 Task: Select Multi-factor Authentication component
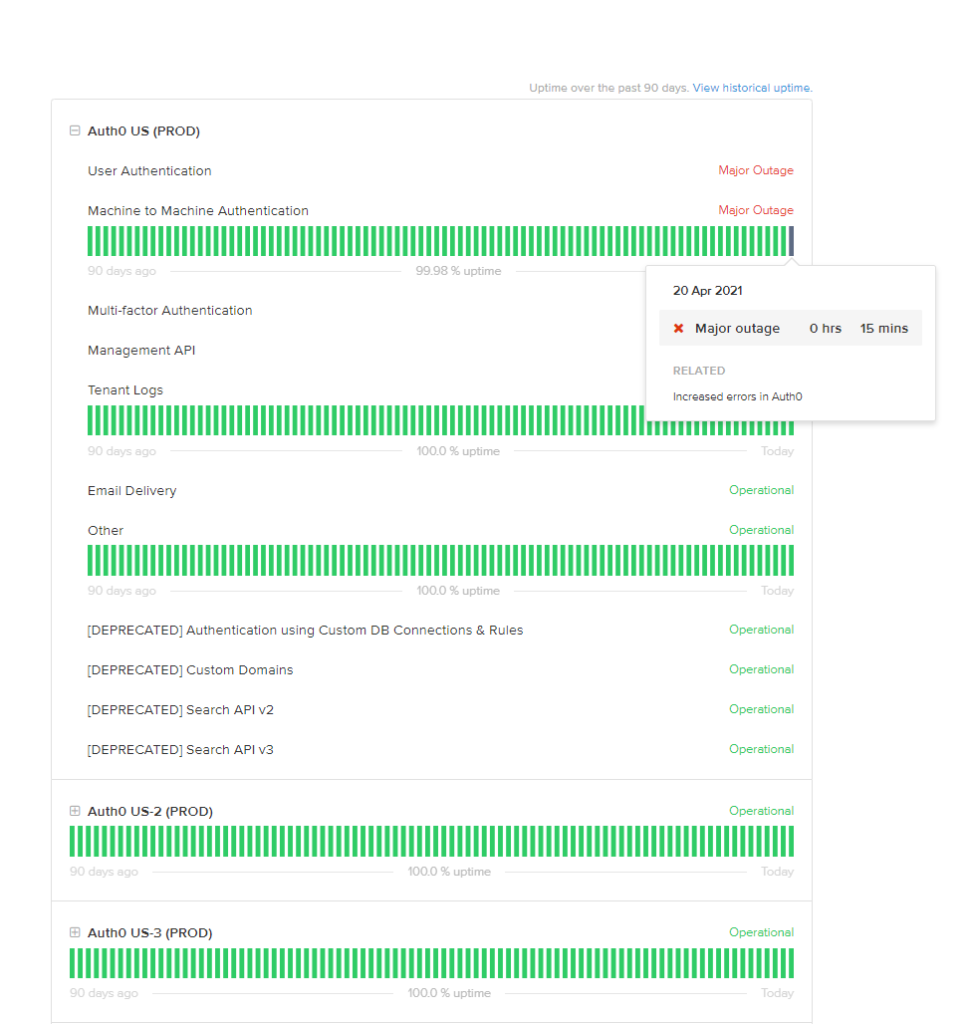170,310
